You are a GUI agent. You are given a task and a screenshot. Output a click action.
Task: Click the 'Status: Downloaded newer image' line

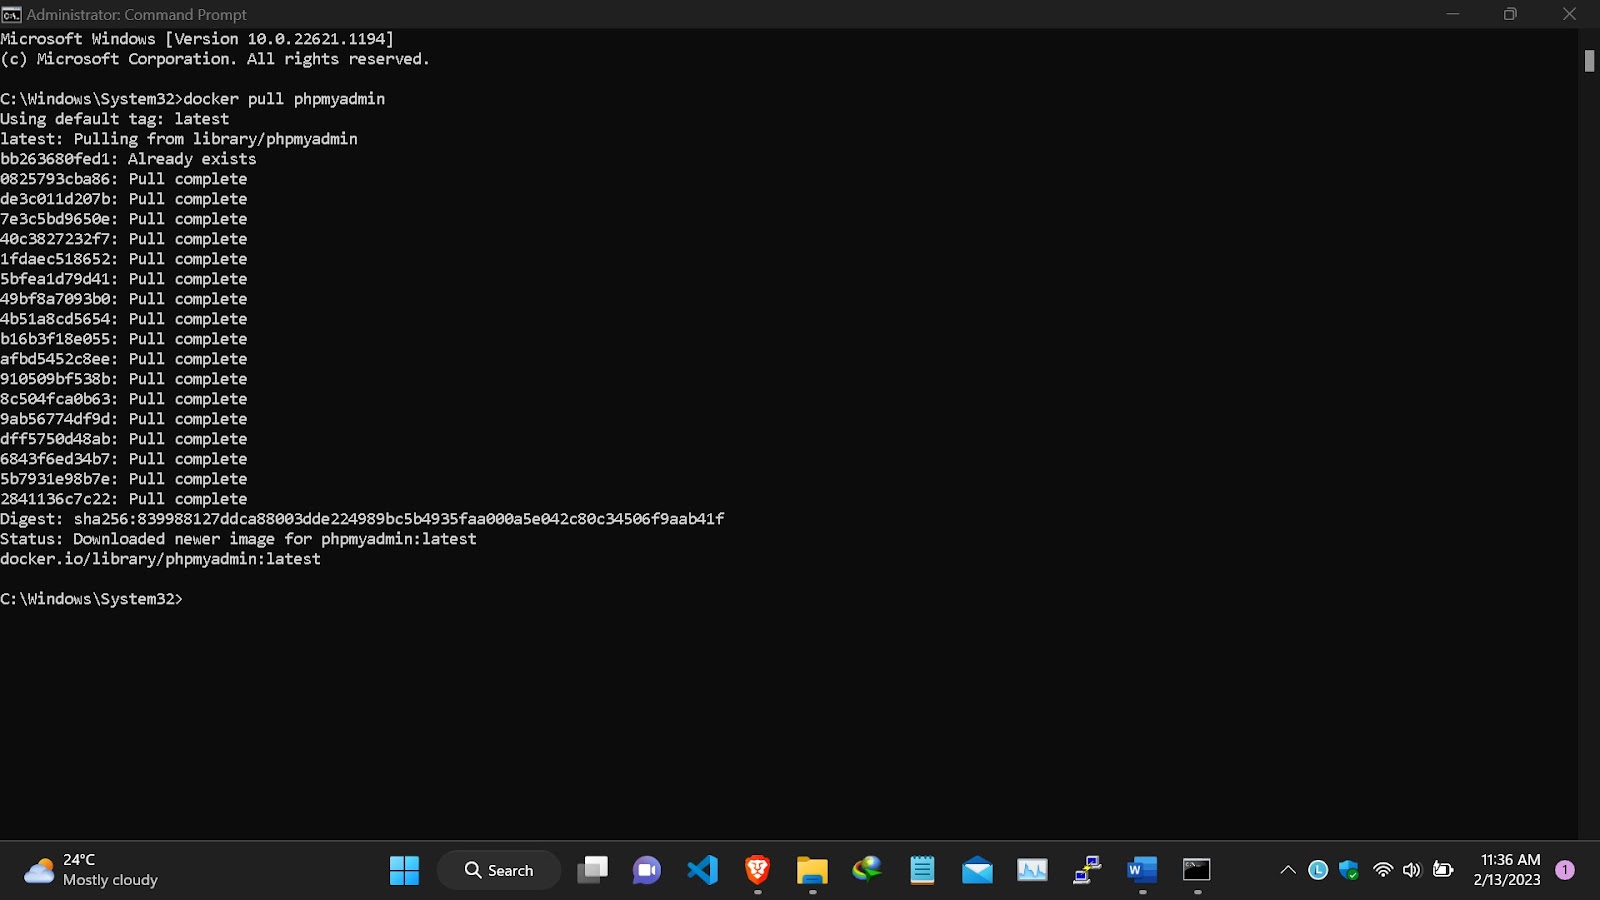click(238, 539)
